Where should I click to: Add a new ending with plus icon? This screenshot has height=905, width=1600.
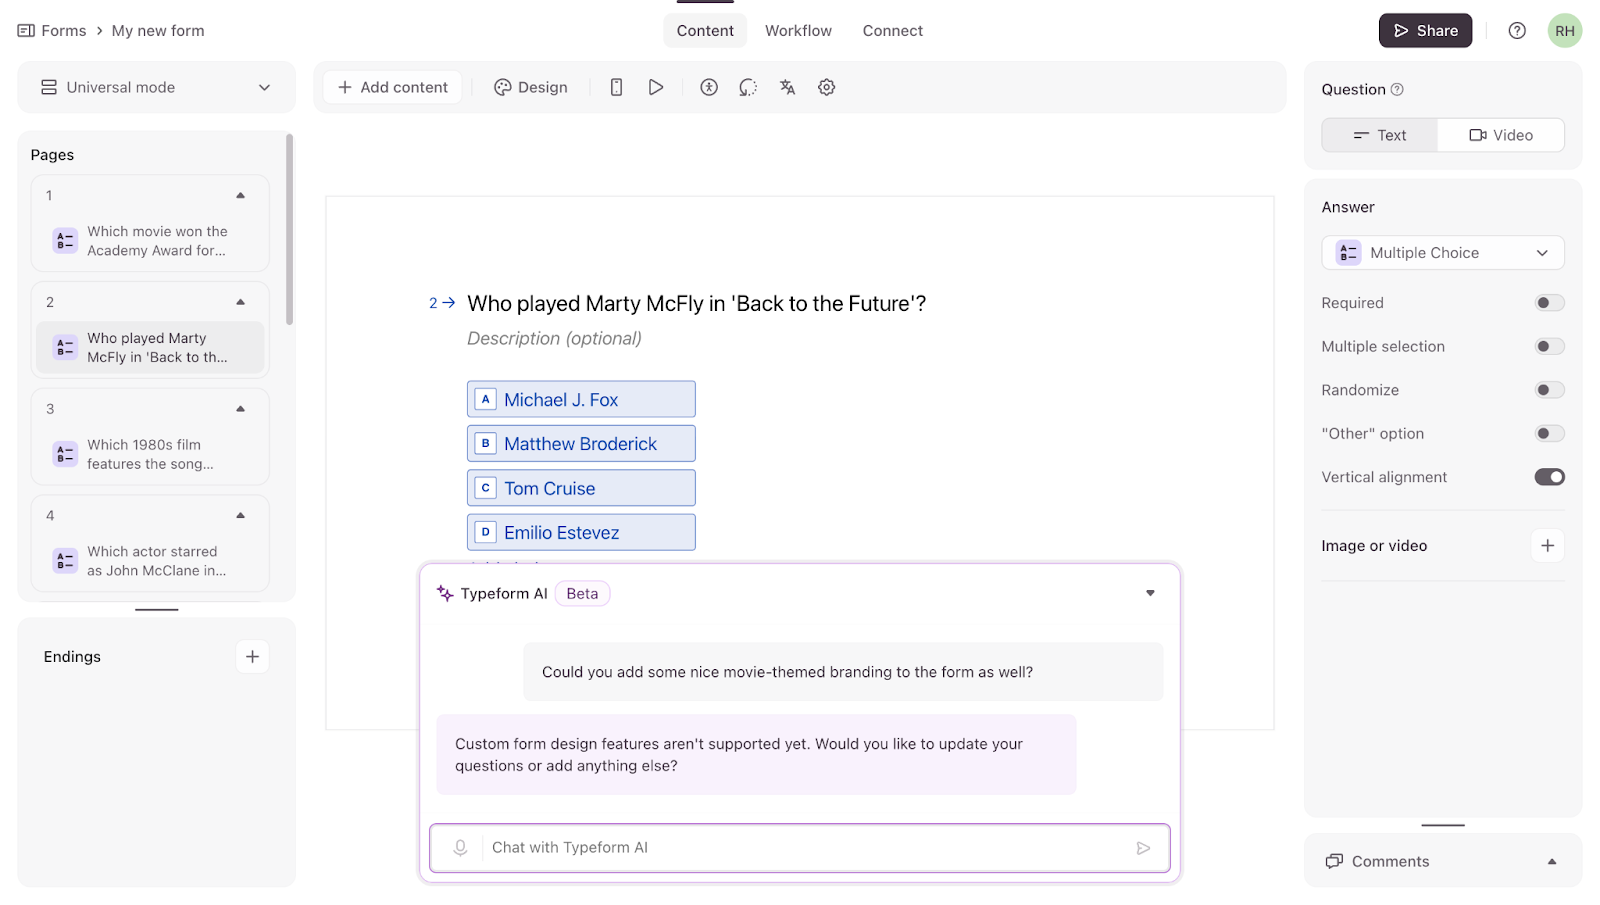click(x=252, y=657)
